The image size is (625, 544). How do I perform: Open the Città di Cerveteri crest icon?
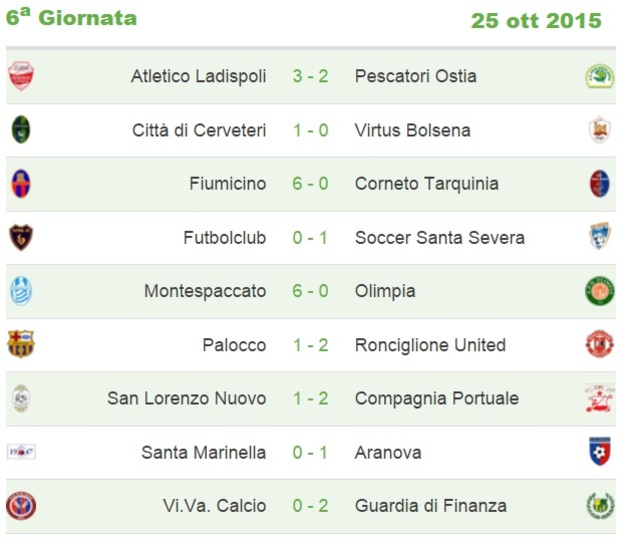tap(21, 130)
